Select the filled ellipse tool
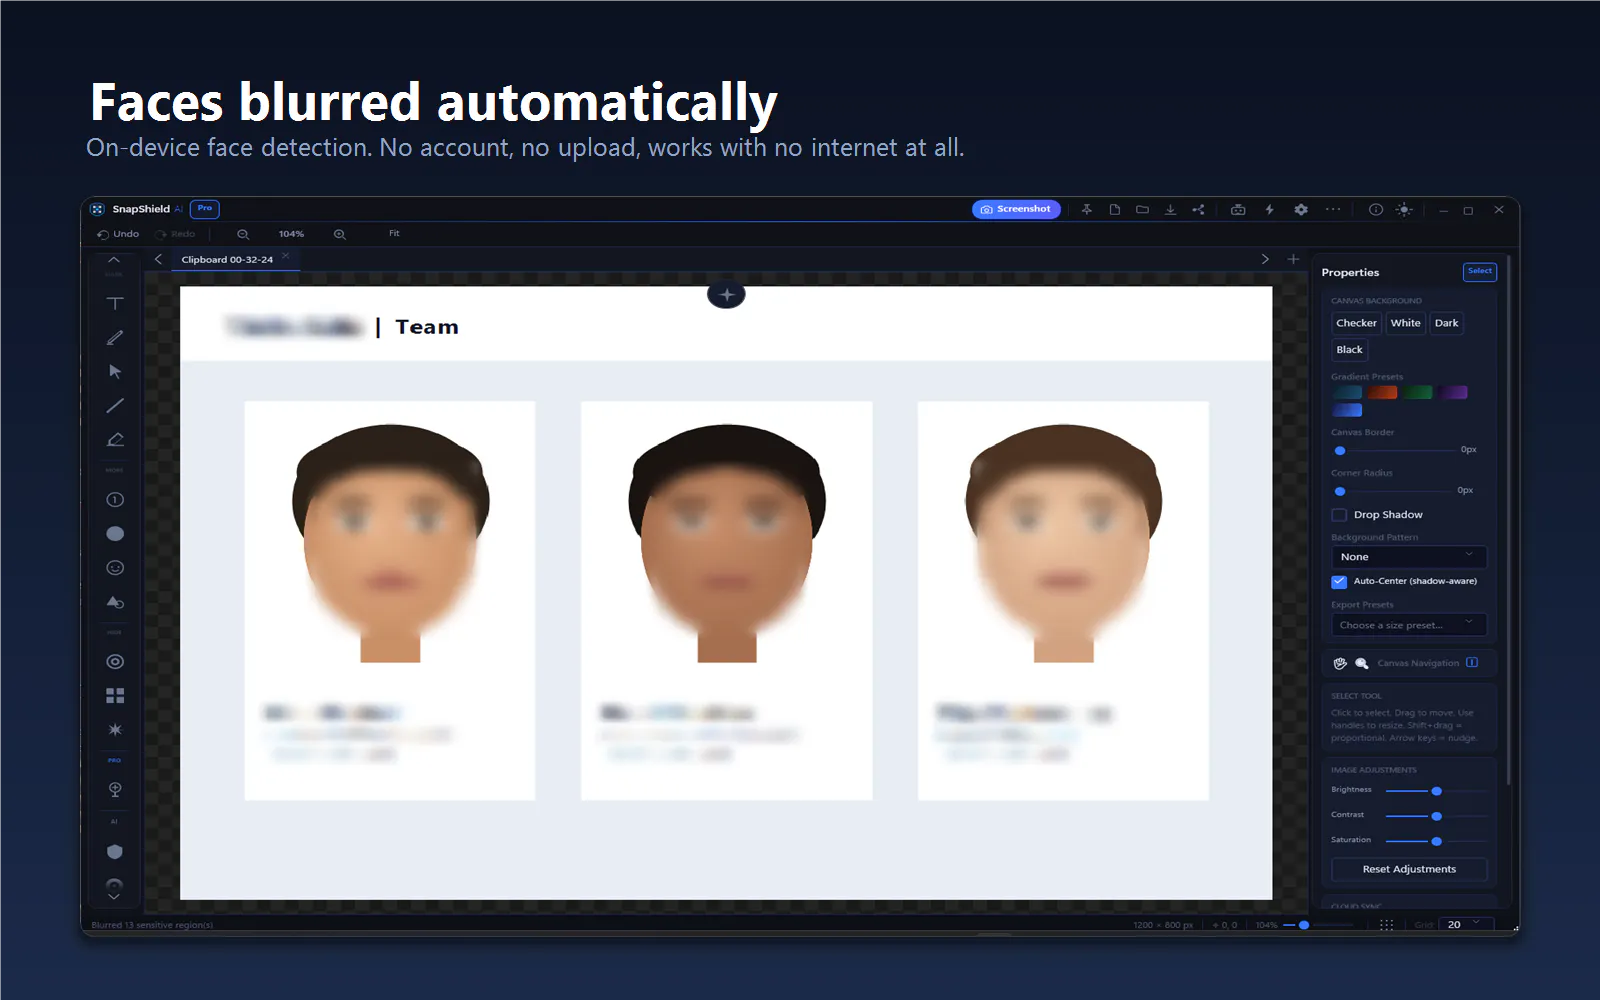This screenshot has width=1600, height=1000. (115, 533)
